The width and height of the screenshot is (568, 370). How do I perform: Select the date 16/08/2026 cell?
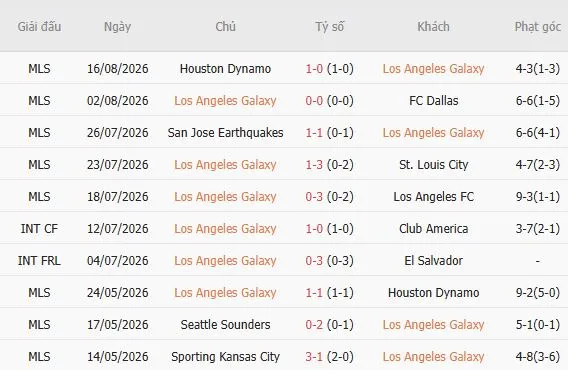117,68
